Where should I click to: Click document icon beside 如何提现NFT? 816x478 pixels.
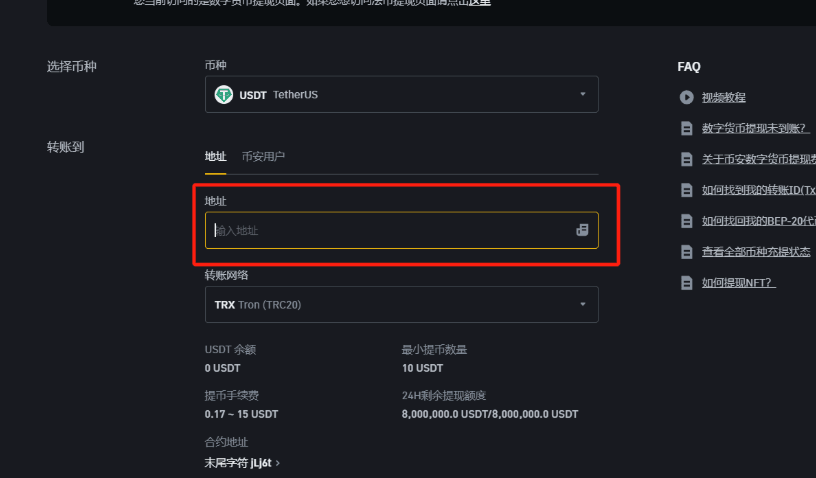(687, 283)
